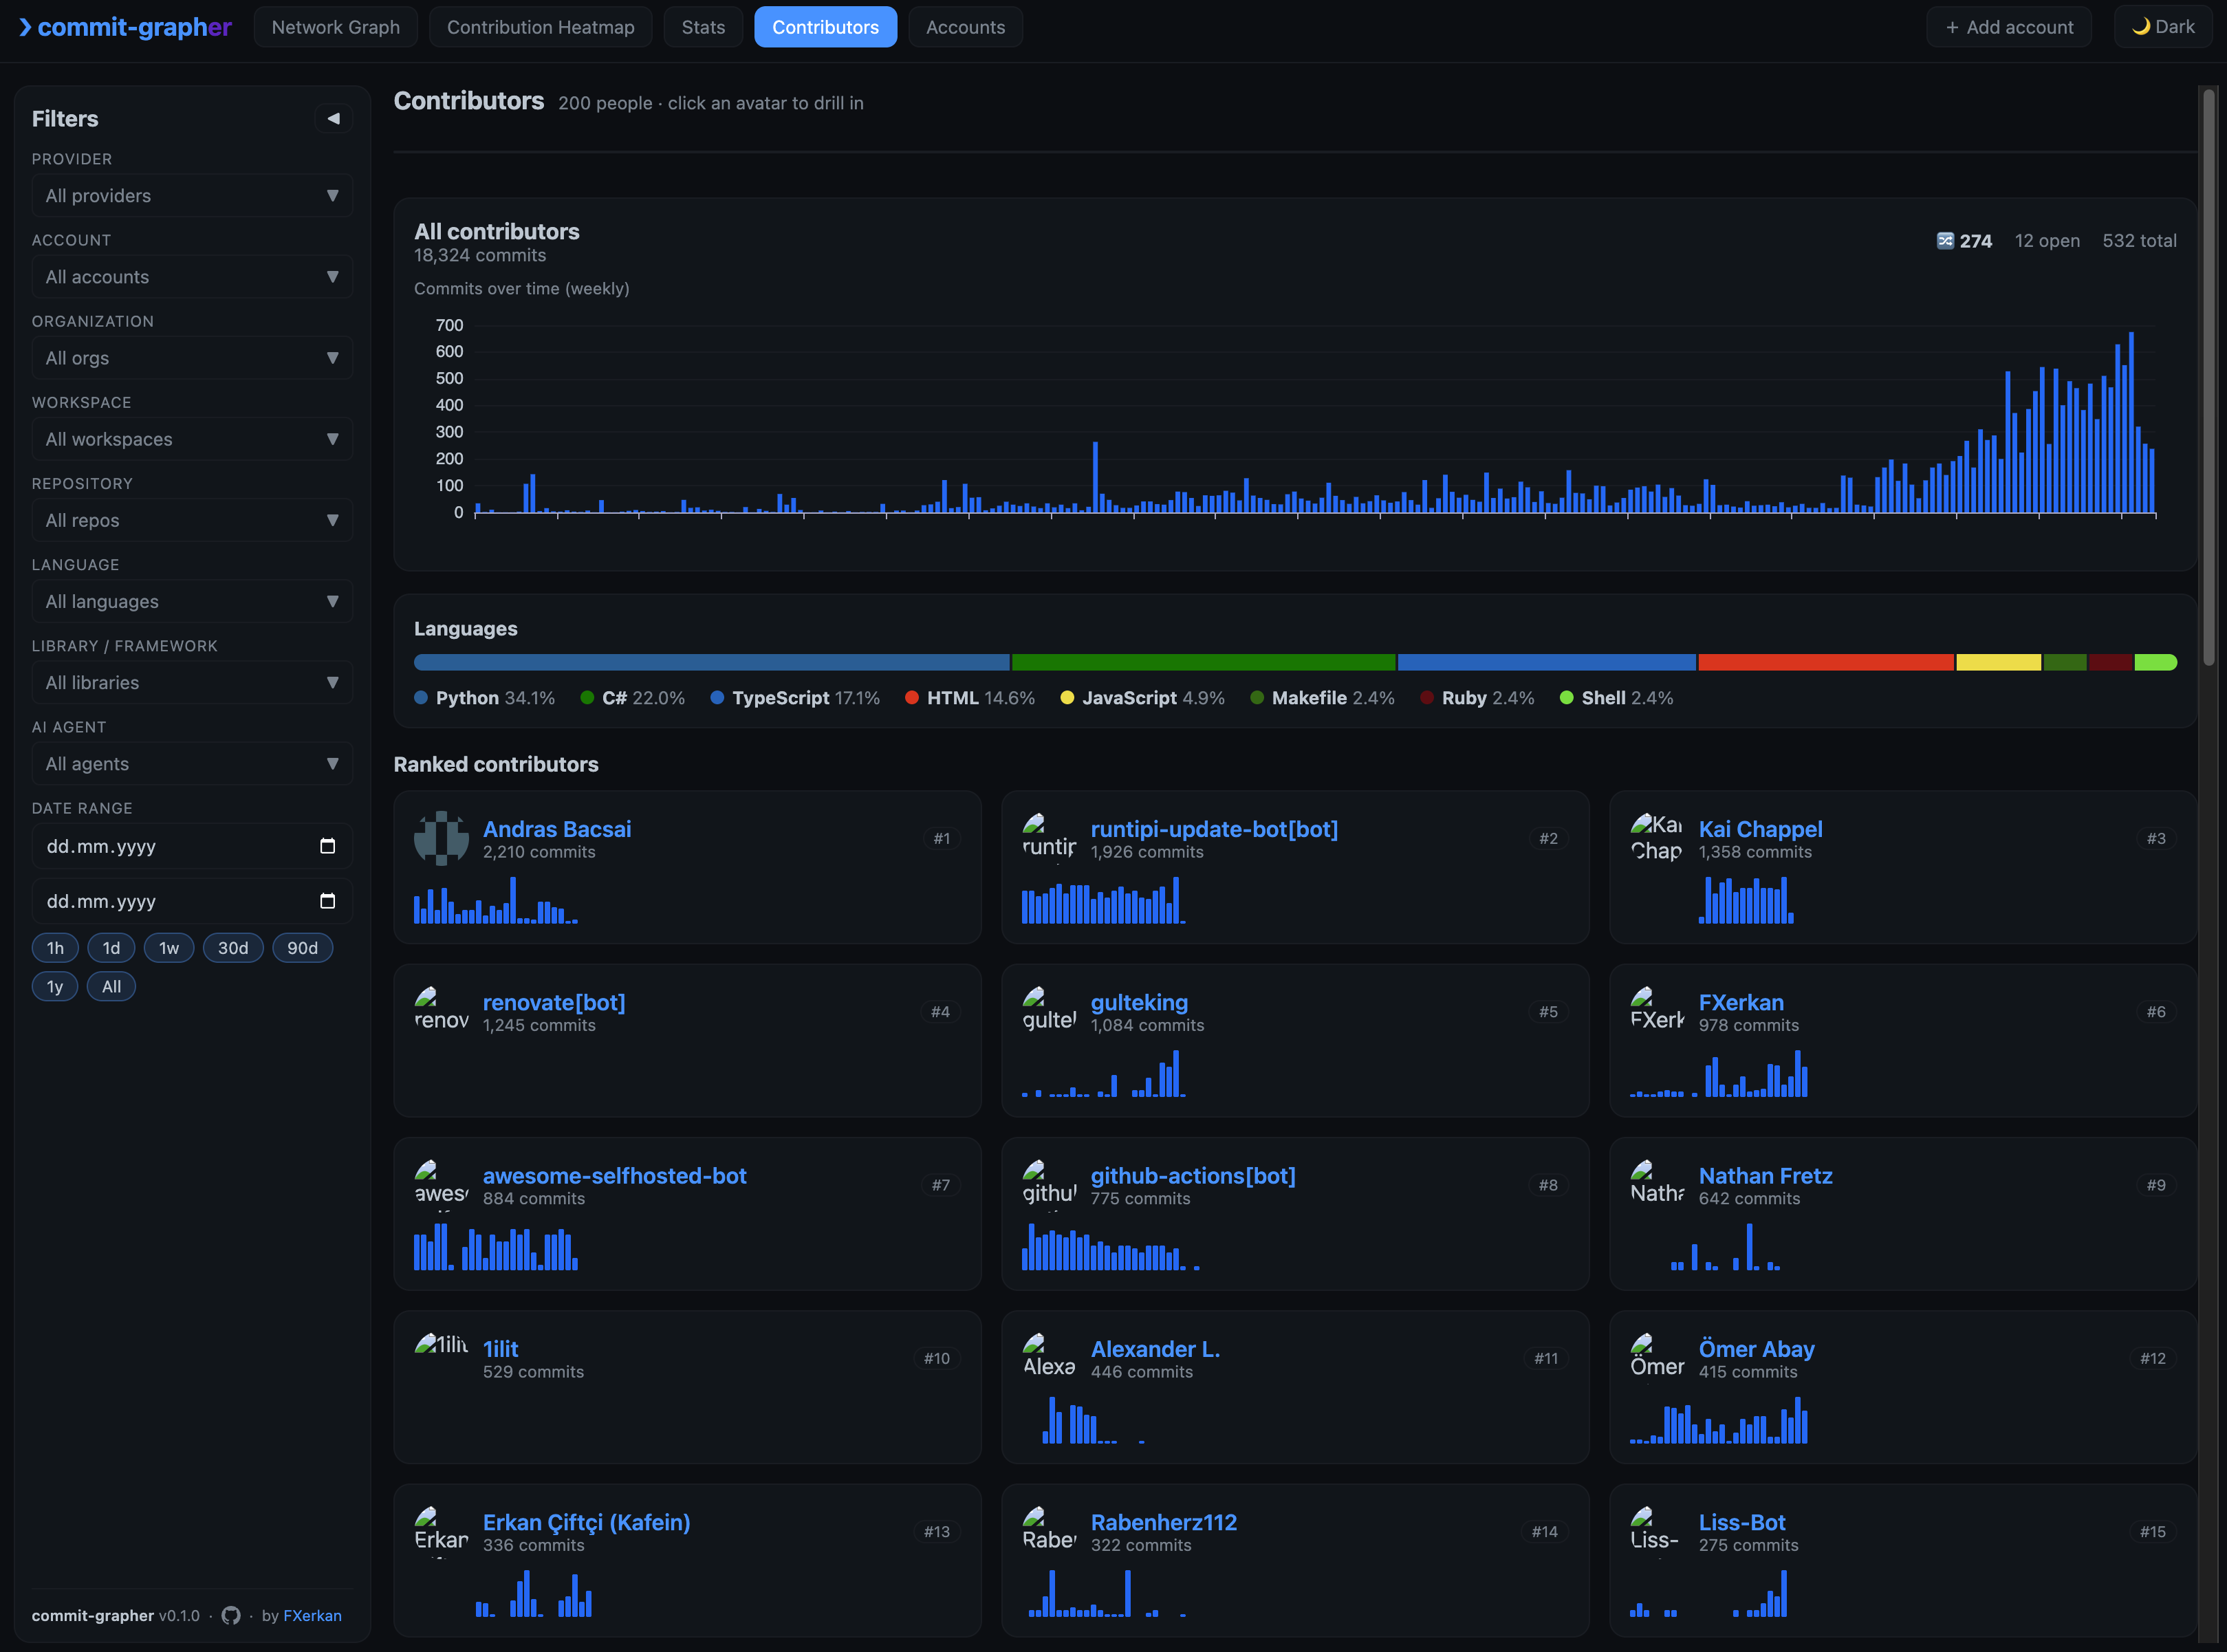Image resolution: width=2227 pixels, height=1652 pixels.
Task: Click Ömer Abay's avatar
Action: tap(1657, 1357)
